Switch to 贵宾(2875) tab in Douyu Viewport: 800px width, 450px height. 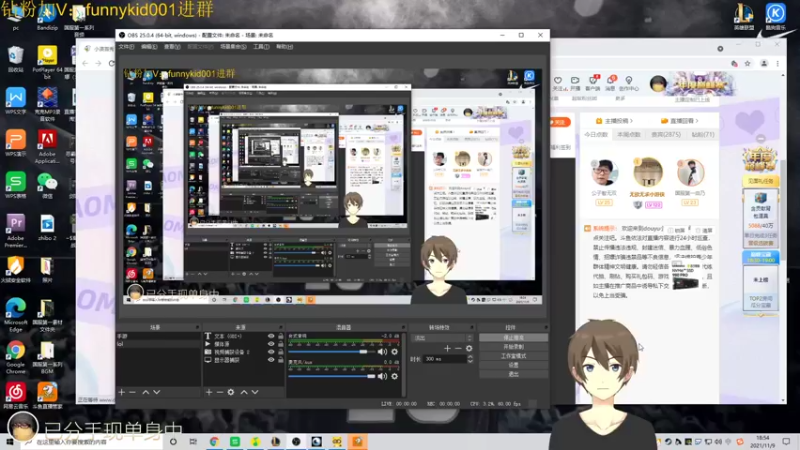click(x=666, y=135)
